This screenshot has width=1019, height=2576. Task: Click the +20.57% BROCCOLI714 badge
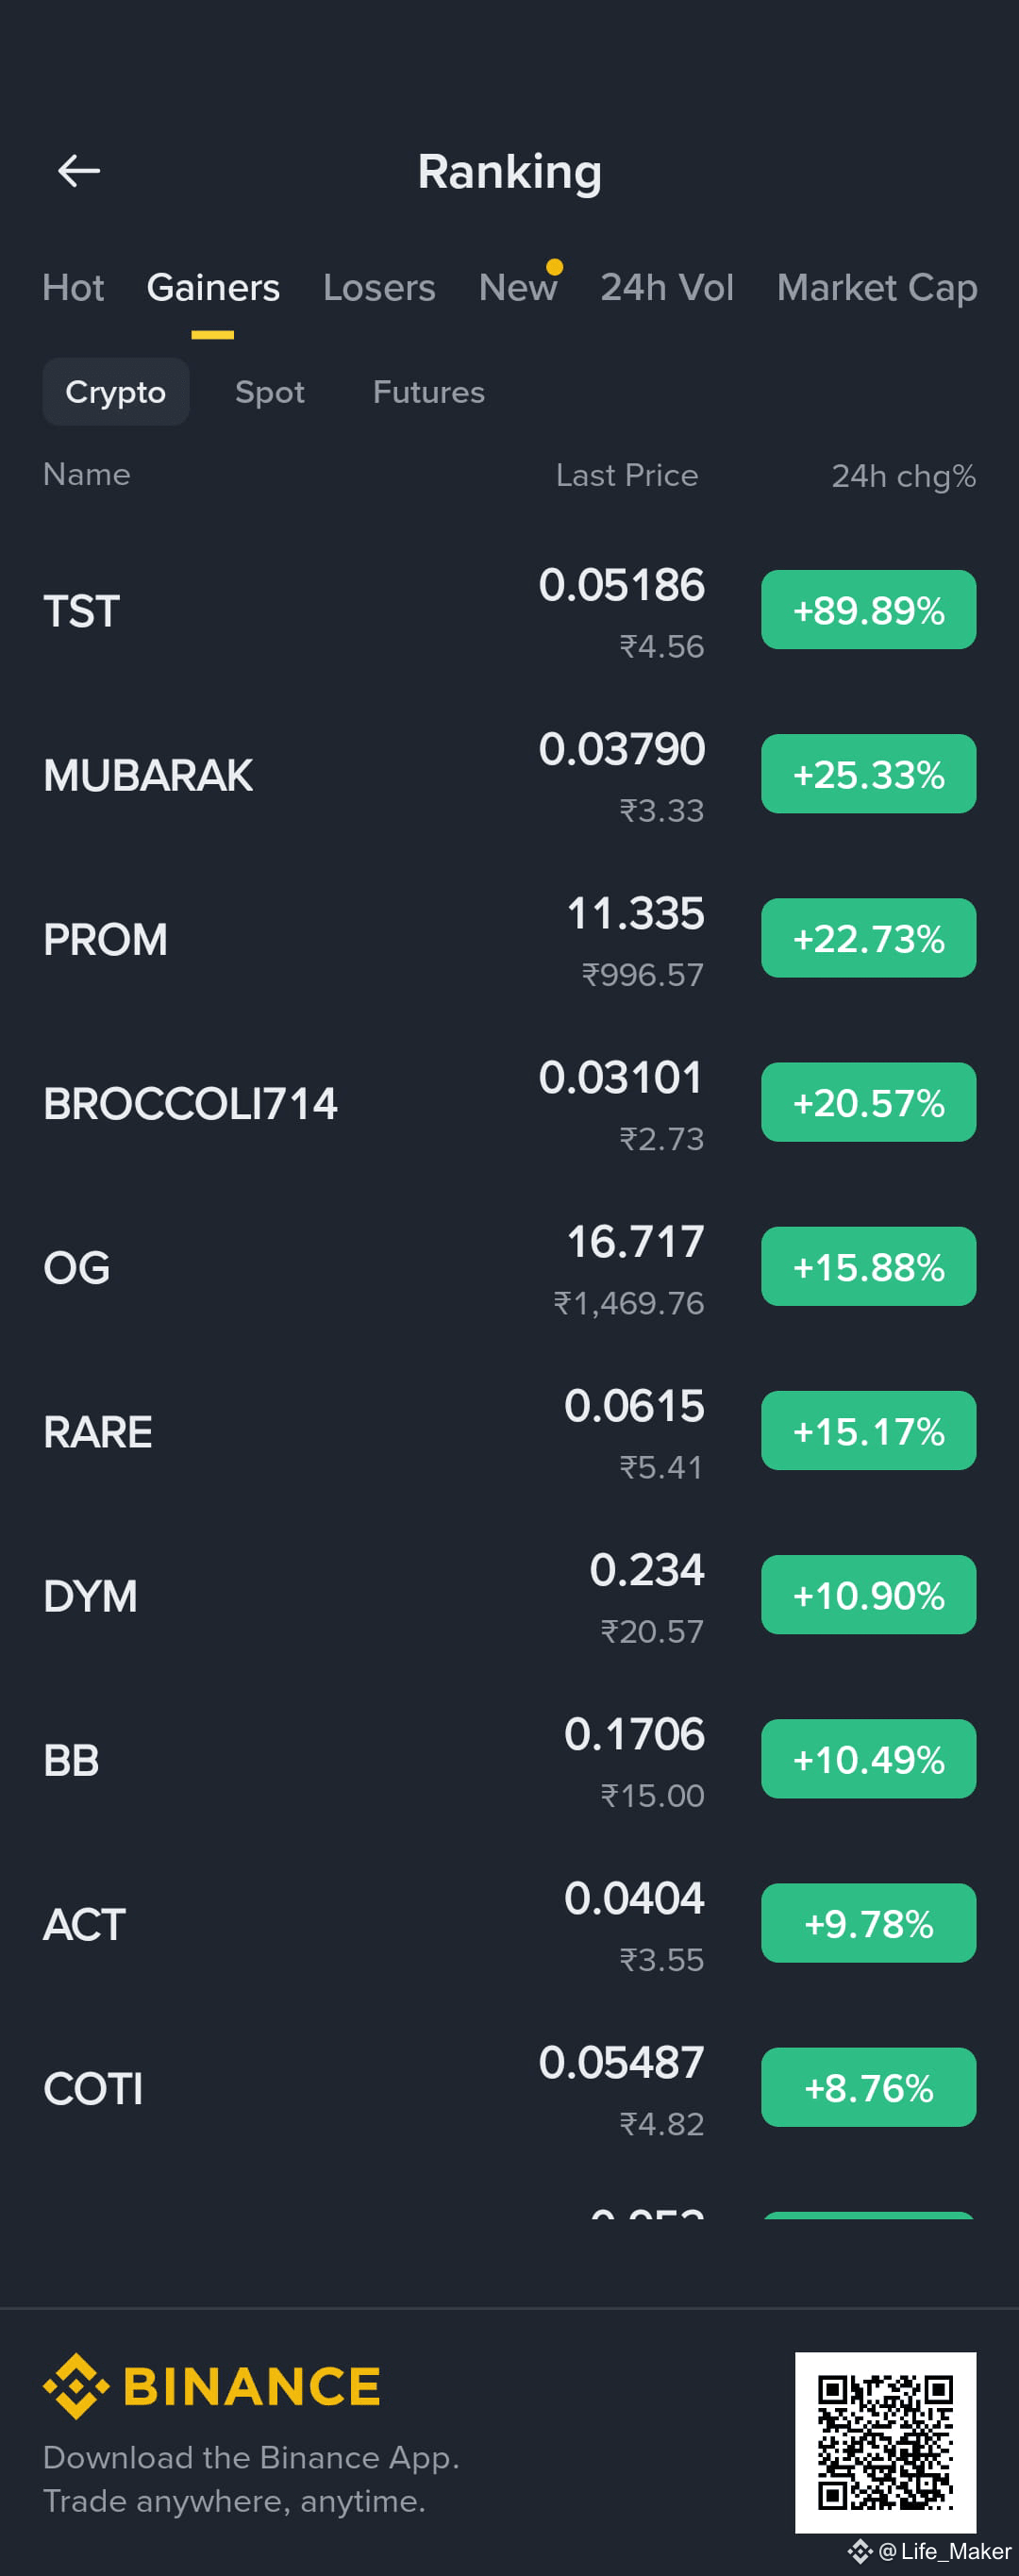pyautogui.click(x=868, y=1103)
